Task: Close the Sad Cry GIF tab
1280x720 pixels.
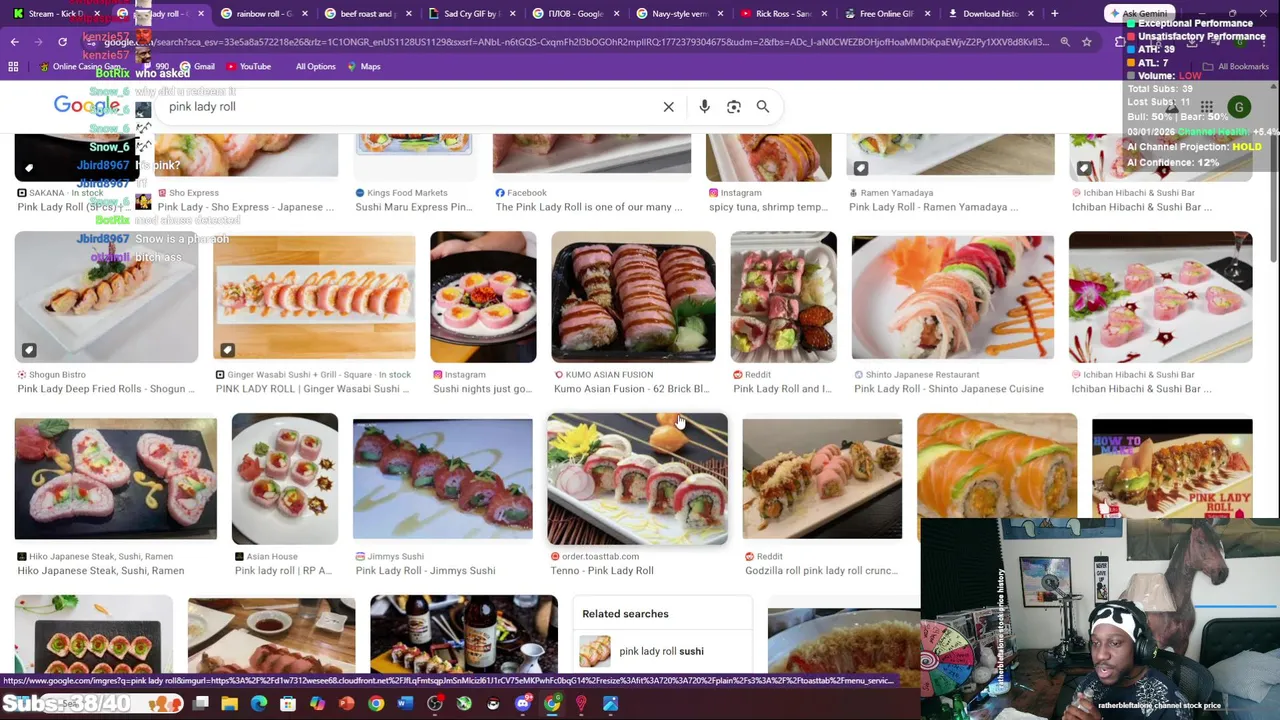Action: coord(513,14)
